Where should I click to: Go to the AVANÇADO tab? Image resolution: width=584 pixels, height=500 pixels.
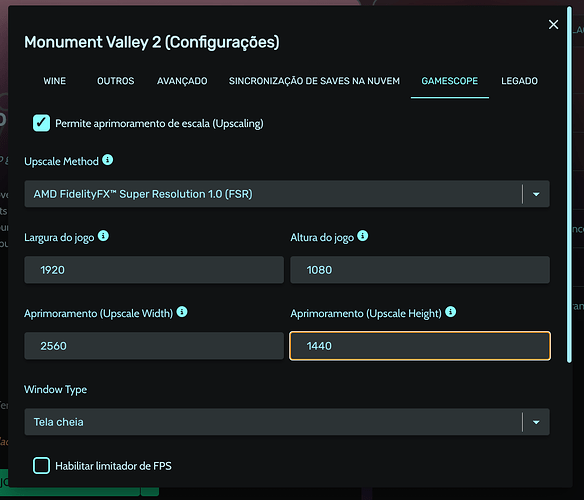(x=182, y=81)
